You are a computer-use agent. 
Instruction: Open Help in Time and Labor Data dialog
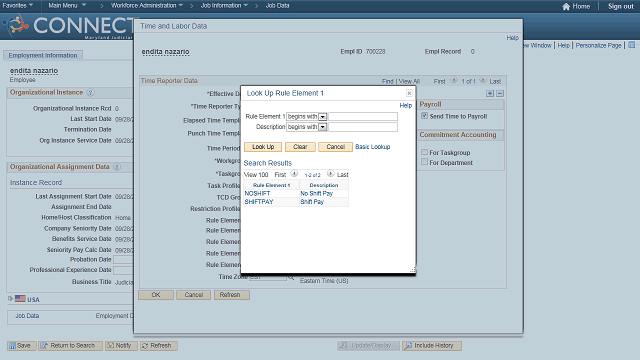pos(512,38)
